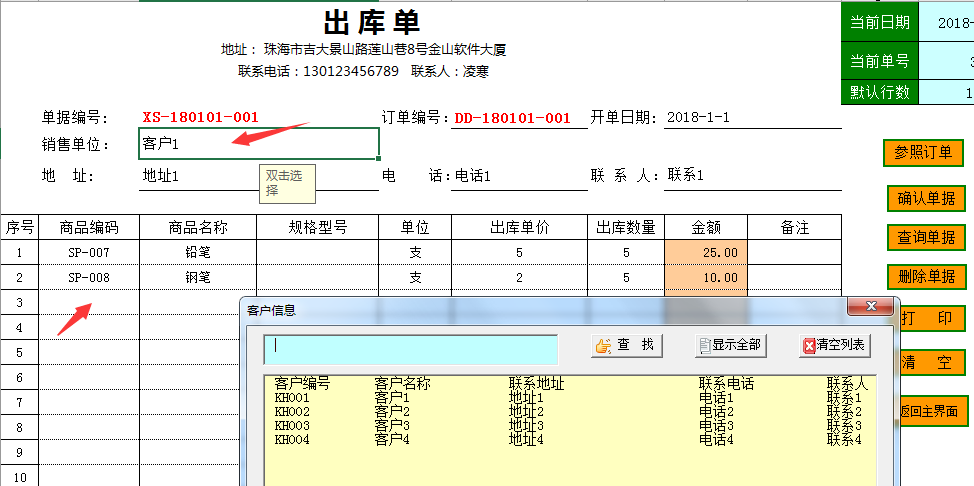Click the 金额 cell showing 25.00
This screenshot has height=486, width=974.
tap(706, 252)
